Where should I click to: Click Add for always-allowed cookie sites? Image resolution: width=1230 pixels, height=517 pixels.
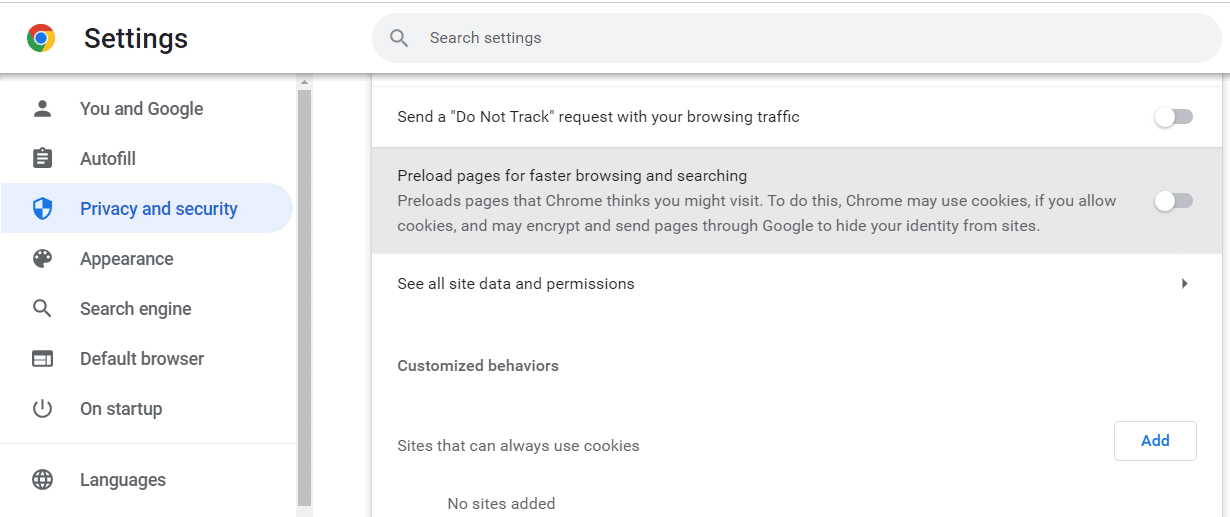point(1155,441)
